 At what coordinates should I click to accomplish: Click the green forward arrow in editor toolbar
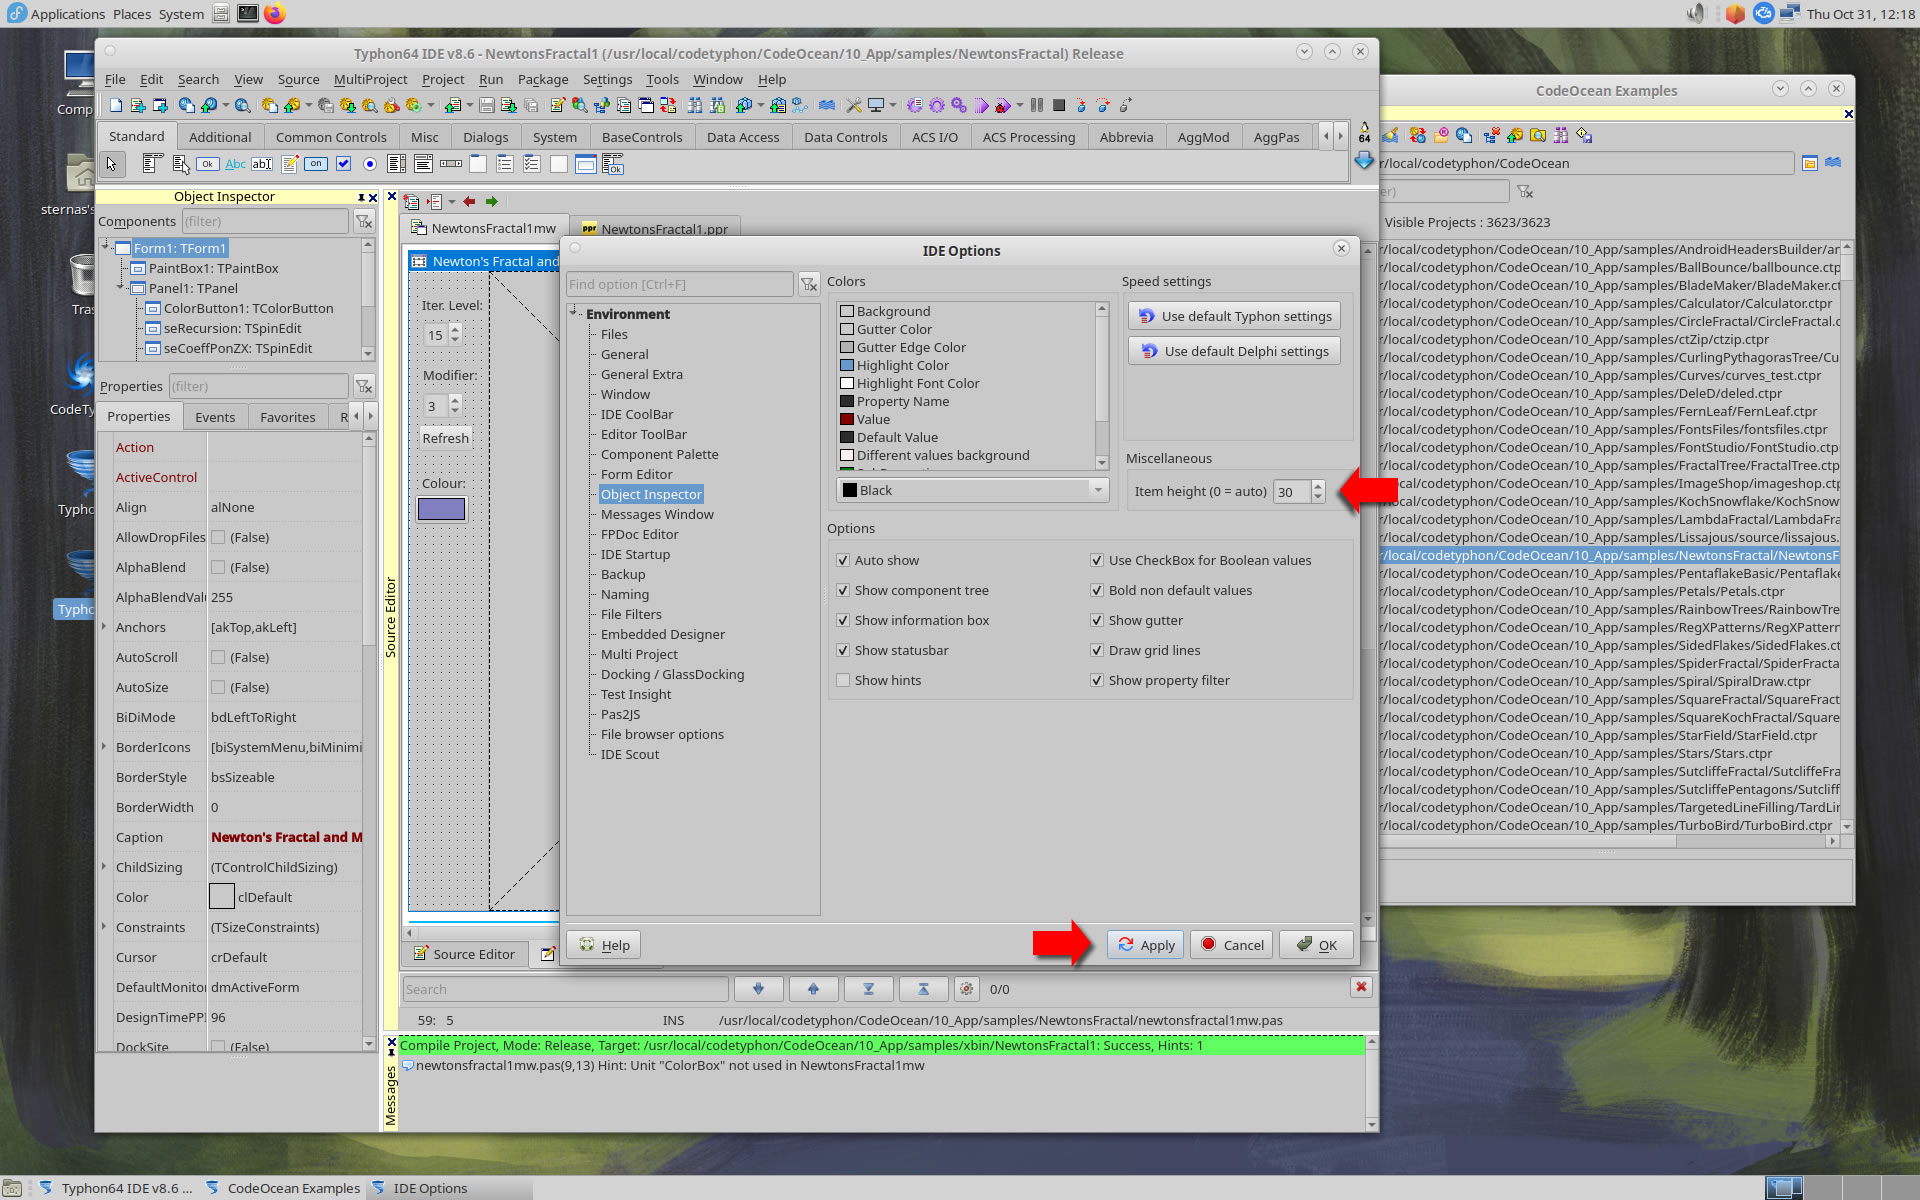point(491,202)
